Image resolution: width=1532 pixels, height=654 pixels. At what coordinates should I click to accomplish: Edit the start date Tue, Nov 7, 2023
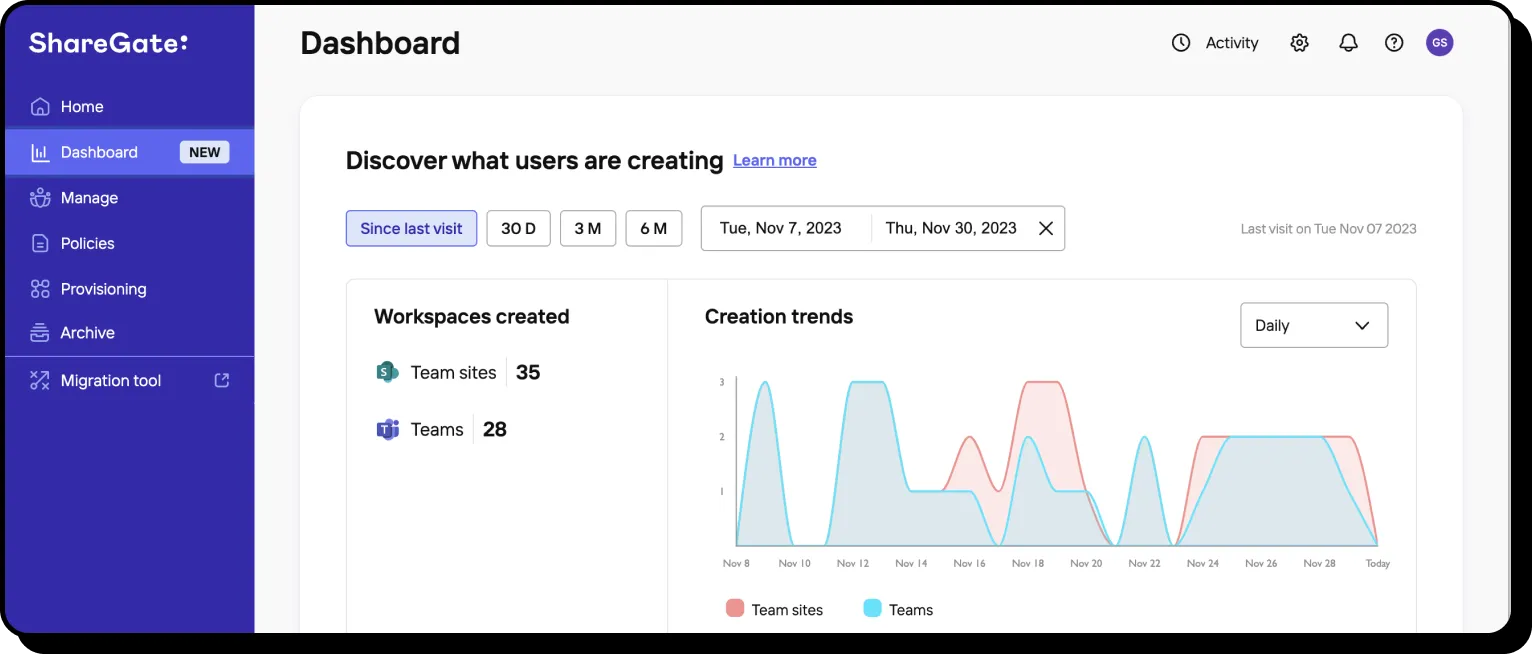click(781, 228)
